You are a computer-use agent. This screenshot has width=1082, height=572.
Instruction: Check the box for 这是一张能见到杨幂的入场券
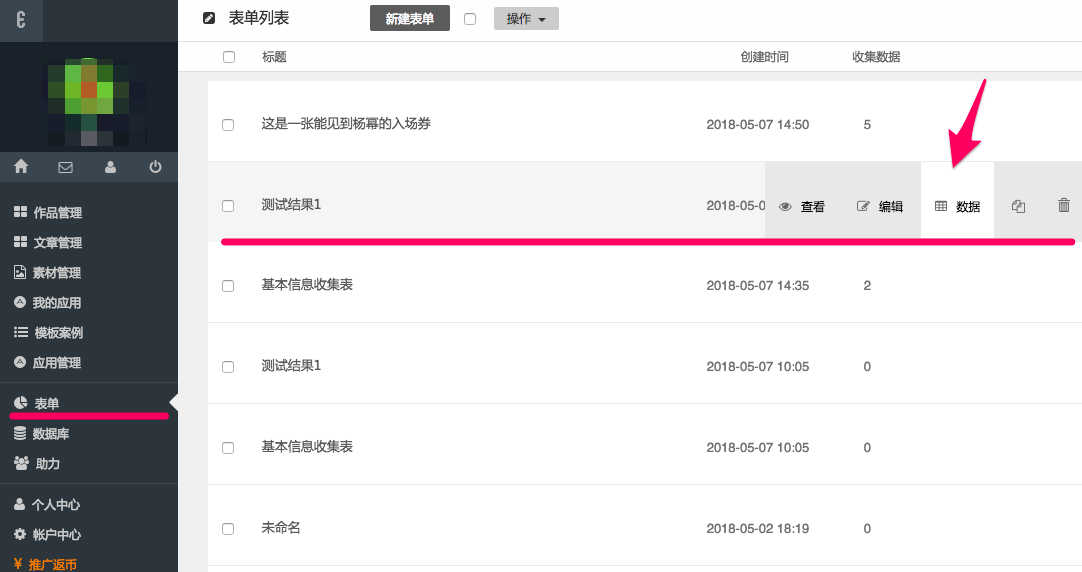point(228,125)
